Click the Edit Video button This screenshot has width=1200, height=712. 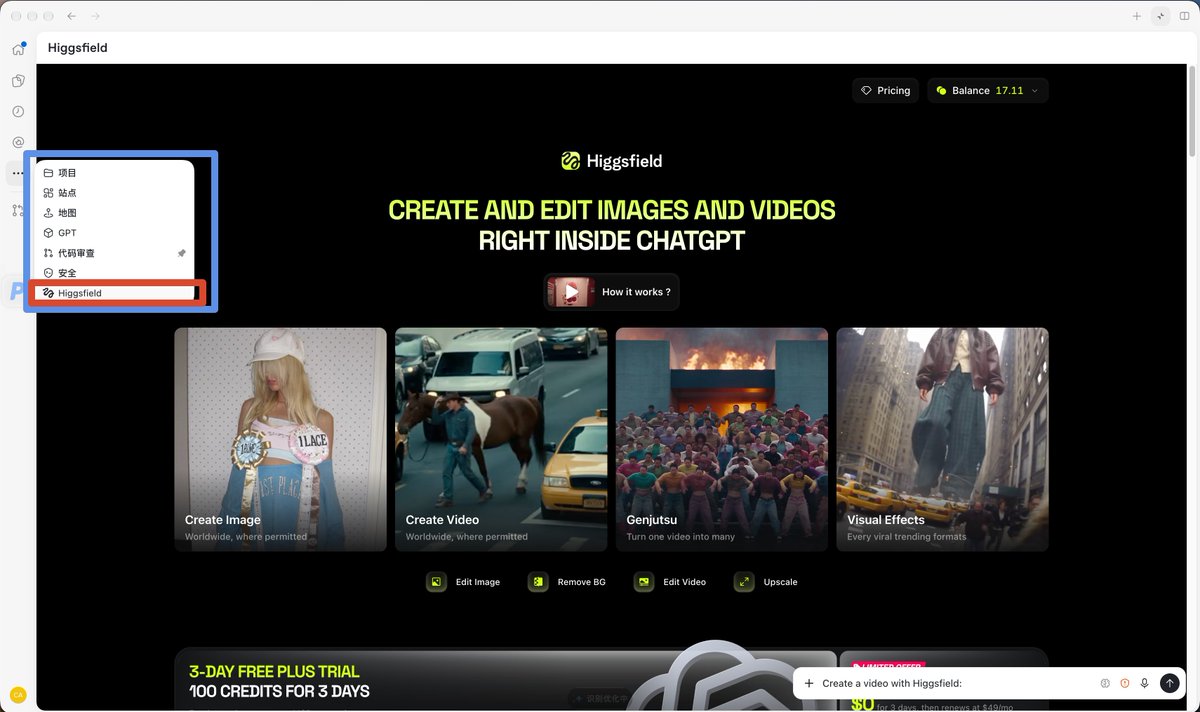coord(670,582)
